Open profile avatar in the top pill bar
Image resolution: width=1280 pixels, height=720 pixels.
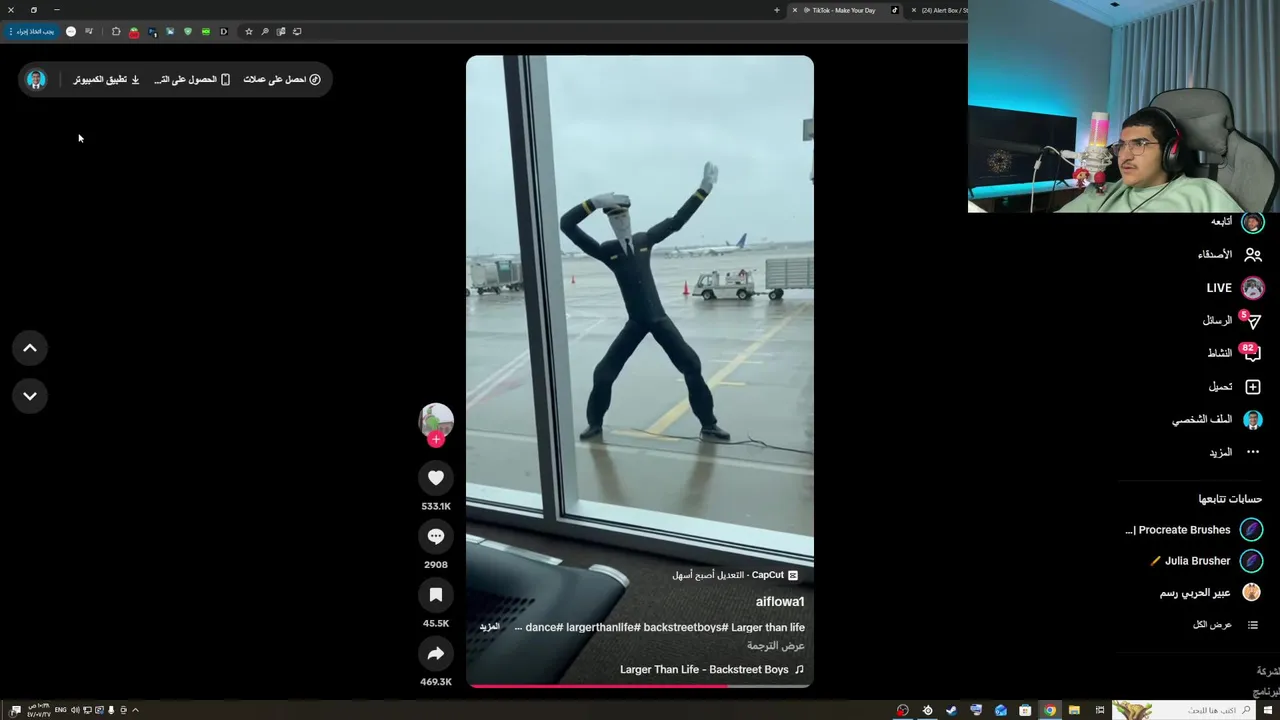[36, 79]
